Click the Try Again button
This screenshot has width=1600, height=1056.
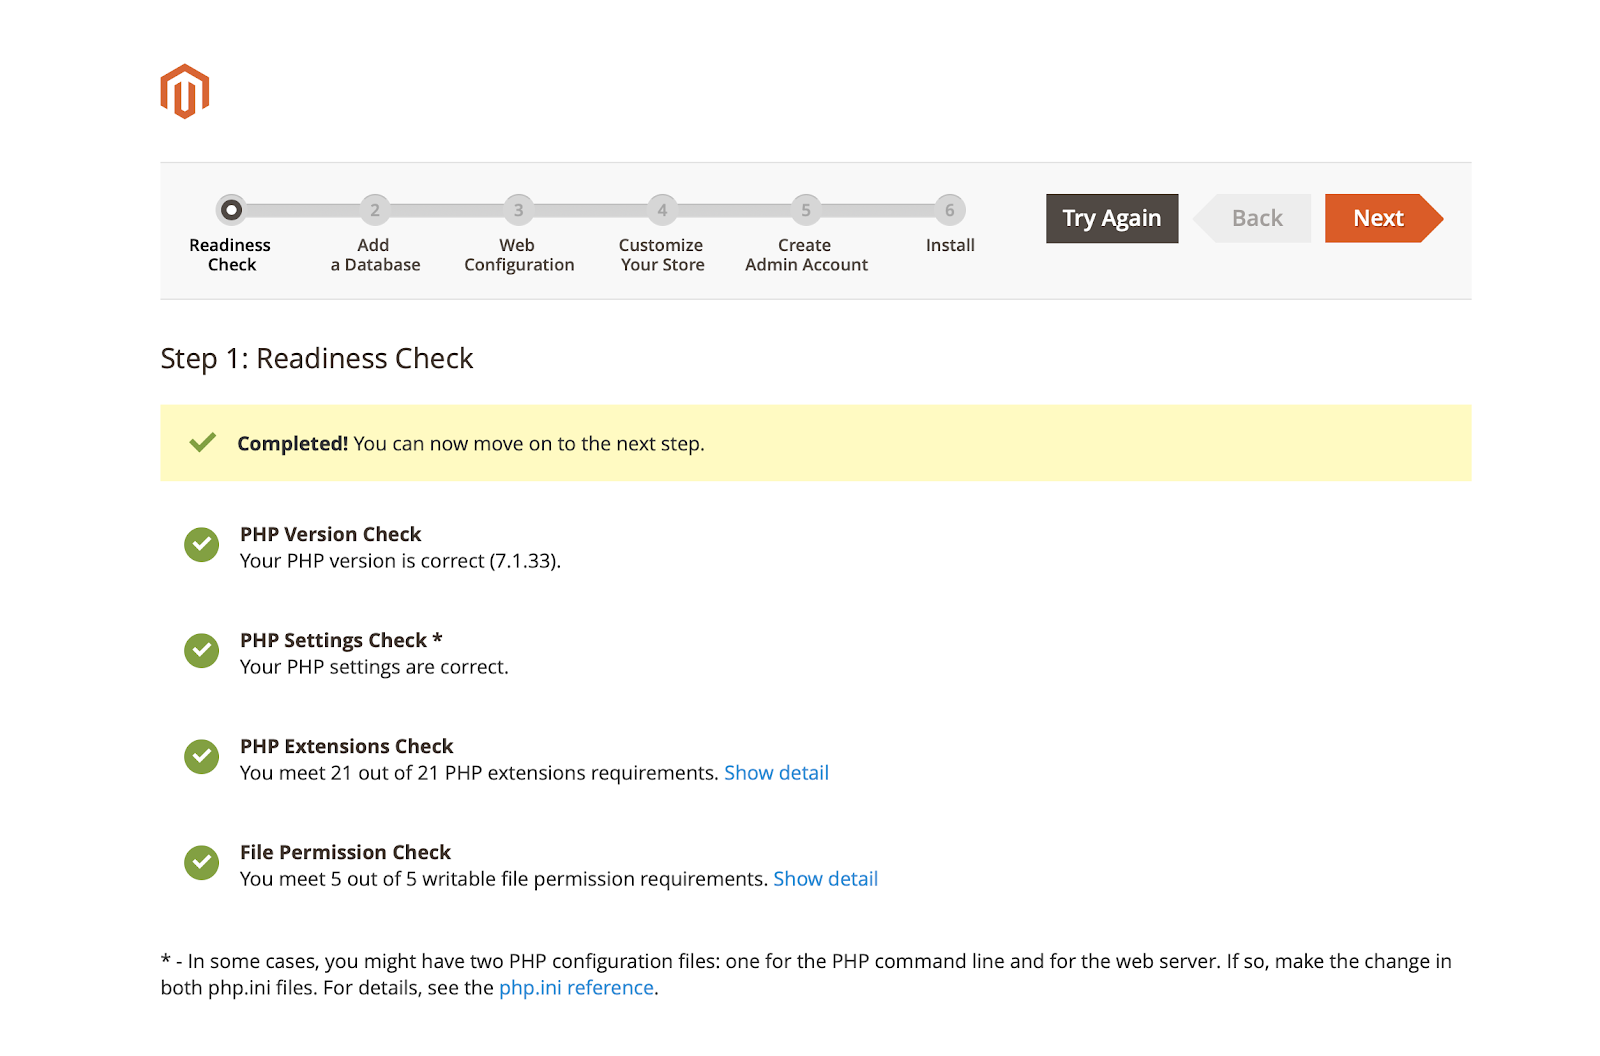pos(1112,218)
